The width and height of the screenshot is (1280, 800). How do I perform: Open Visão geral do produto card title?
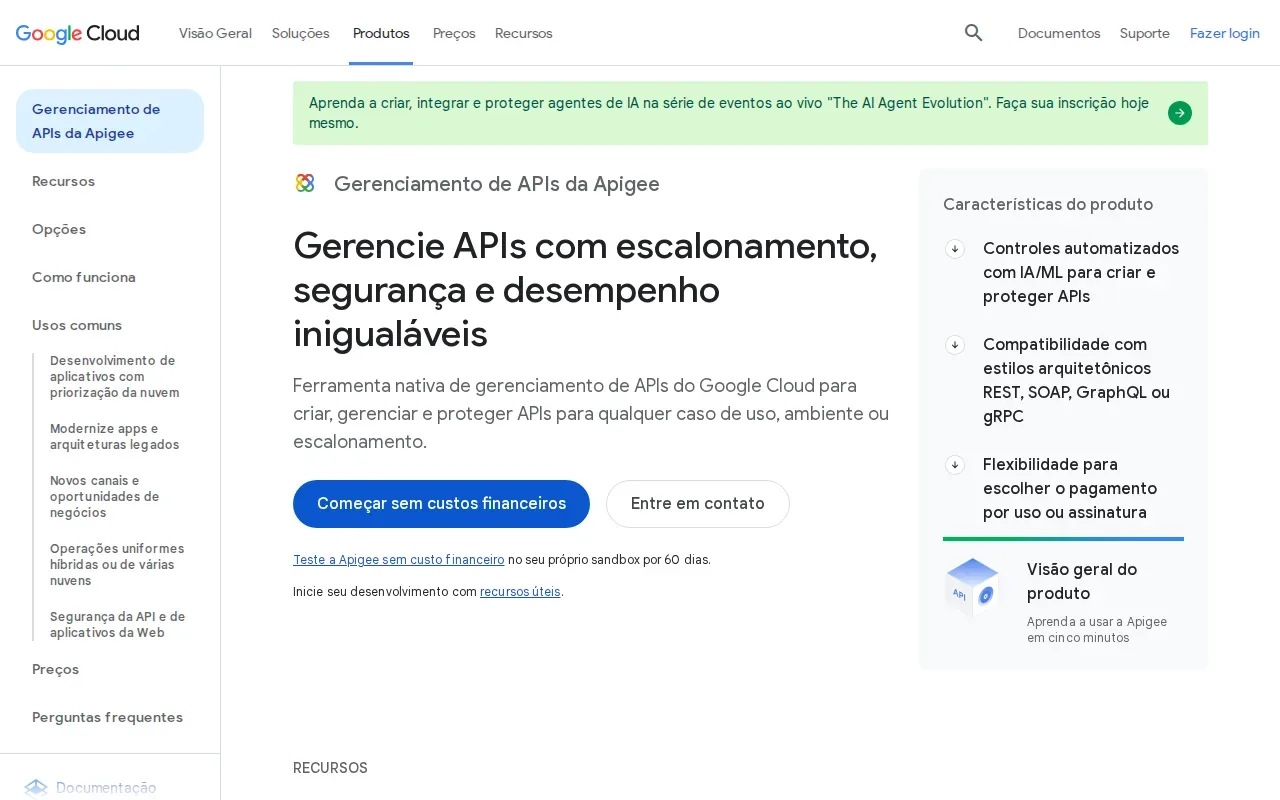click(1082, 581)
